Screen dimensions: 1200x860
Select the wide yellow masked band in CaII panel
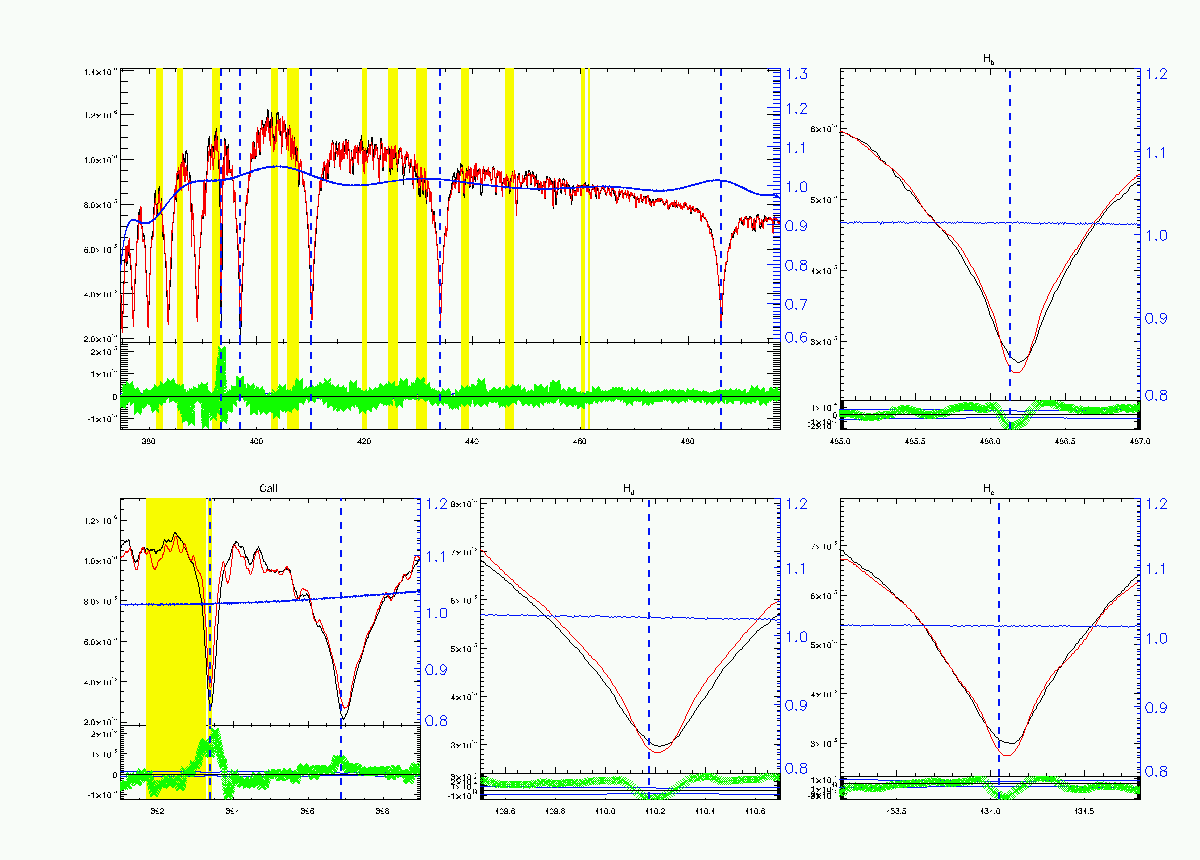click(x=176, y=647)
